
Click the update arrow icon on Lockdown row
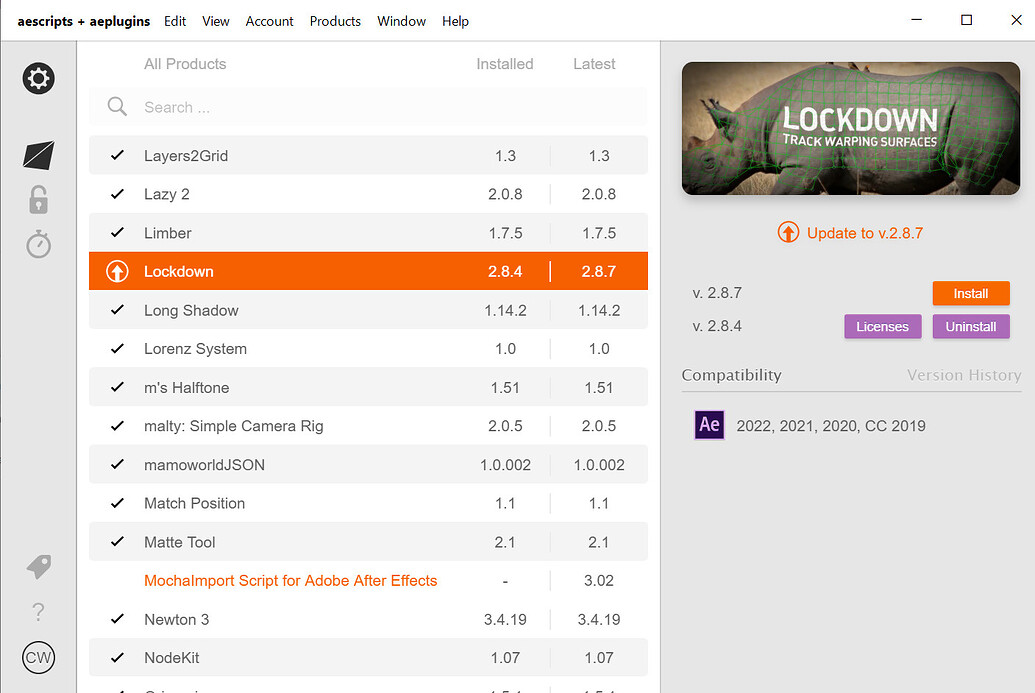tap(117, 271)
